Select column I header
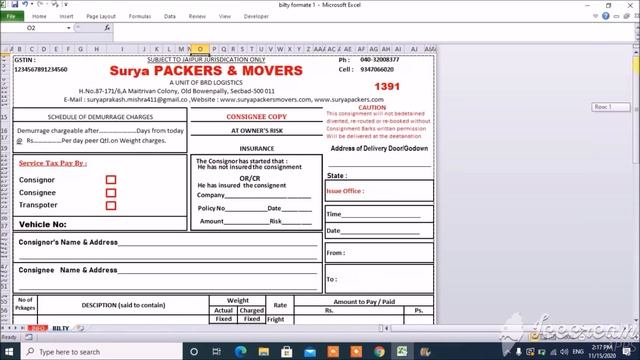 [122, 49]
